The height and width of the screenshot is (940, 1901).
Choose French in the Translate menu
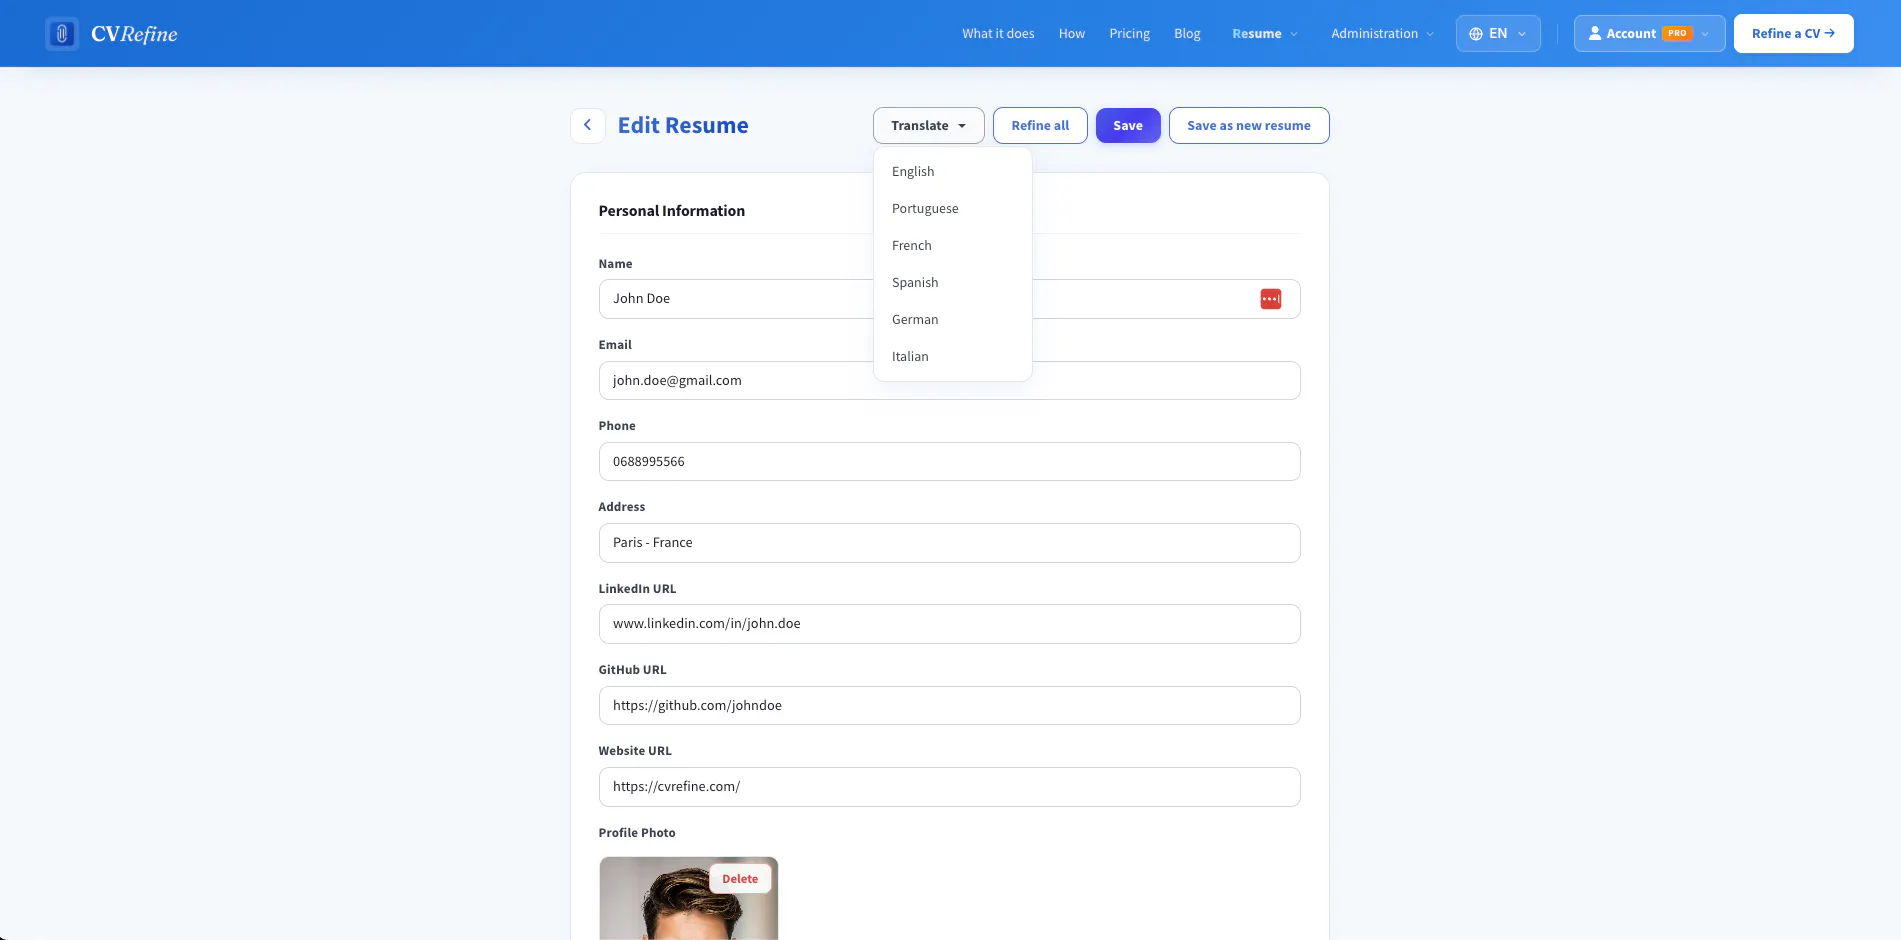click(953, 246)
